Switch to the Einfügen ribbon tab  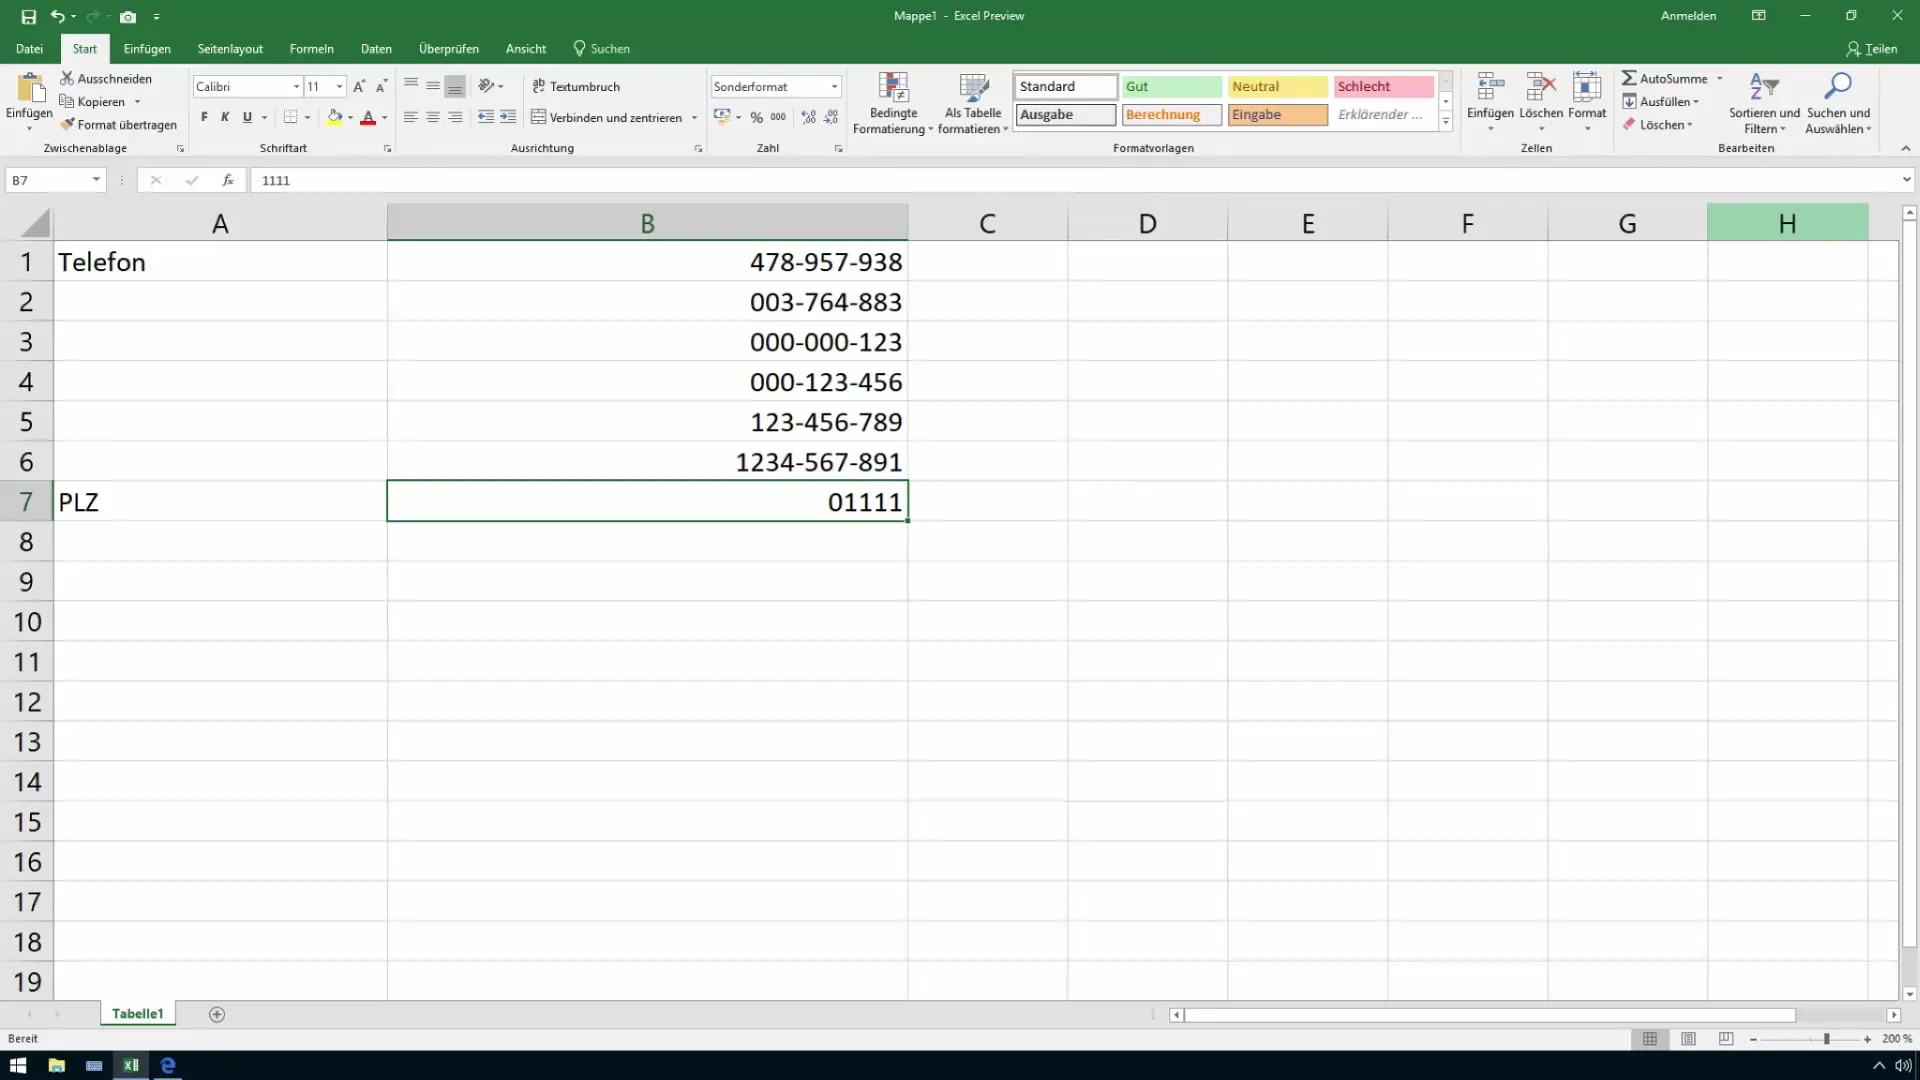(147, 48)
